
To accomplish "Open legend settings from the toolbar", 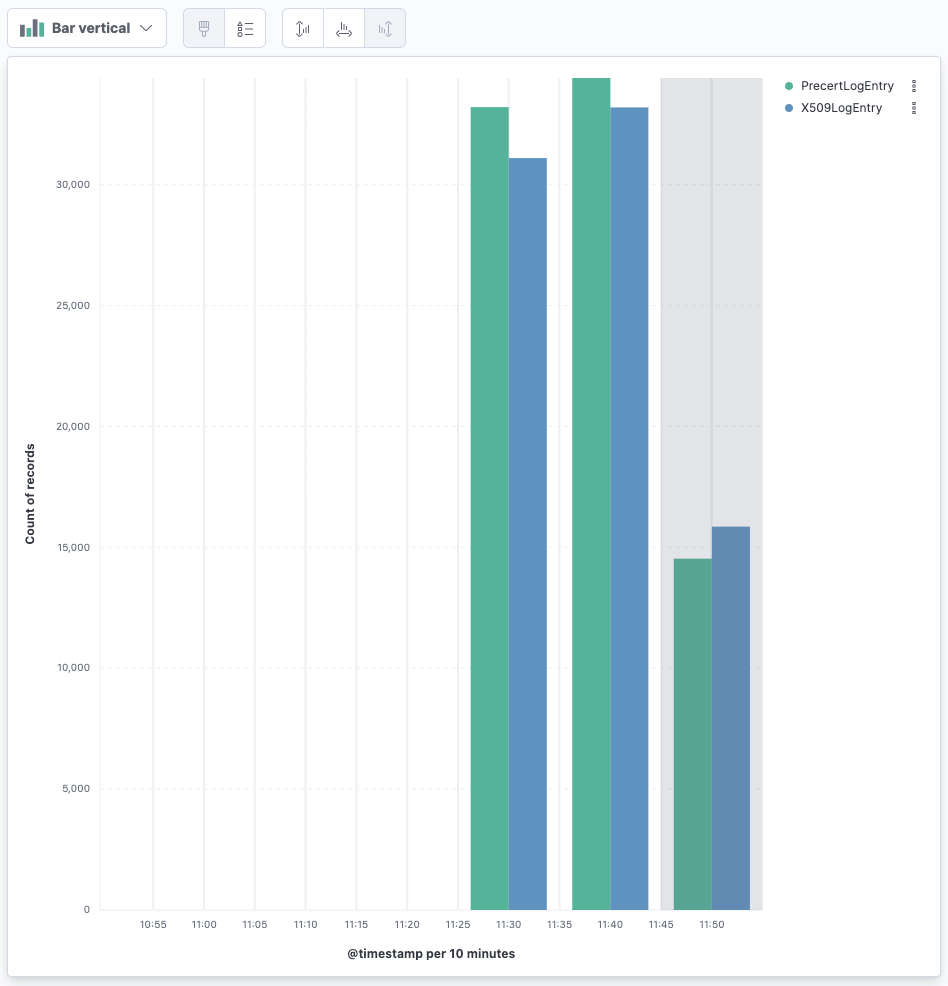I will [x=245, y=29].
